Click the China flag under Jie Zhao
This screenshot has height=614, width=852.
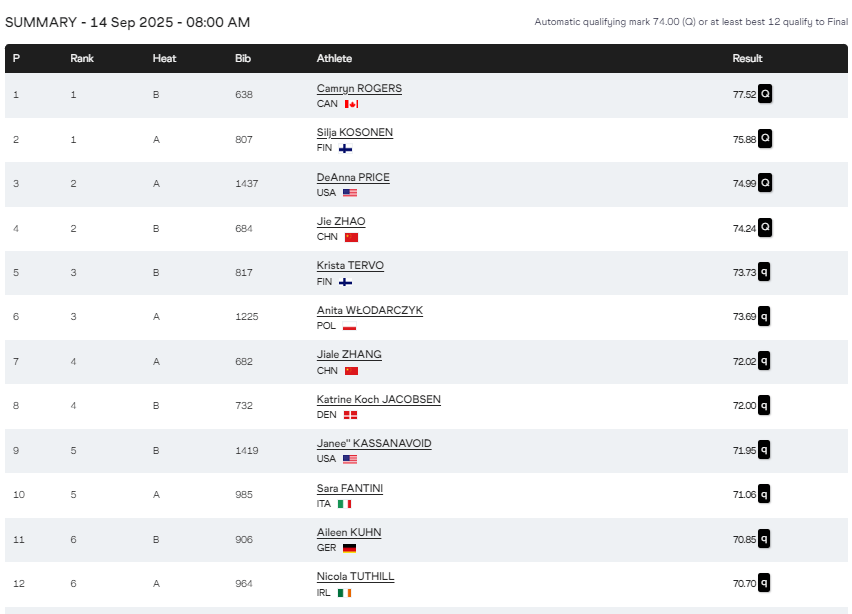(352, 237)
